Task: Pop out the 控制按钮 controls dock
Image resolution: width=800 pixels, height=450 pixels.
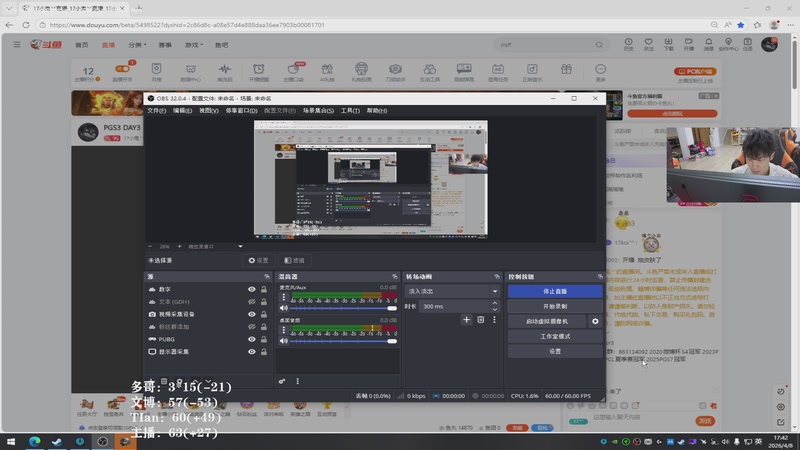Action: pyautogui.click(x=600, y=277)
